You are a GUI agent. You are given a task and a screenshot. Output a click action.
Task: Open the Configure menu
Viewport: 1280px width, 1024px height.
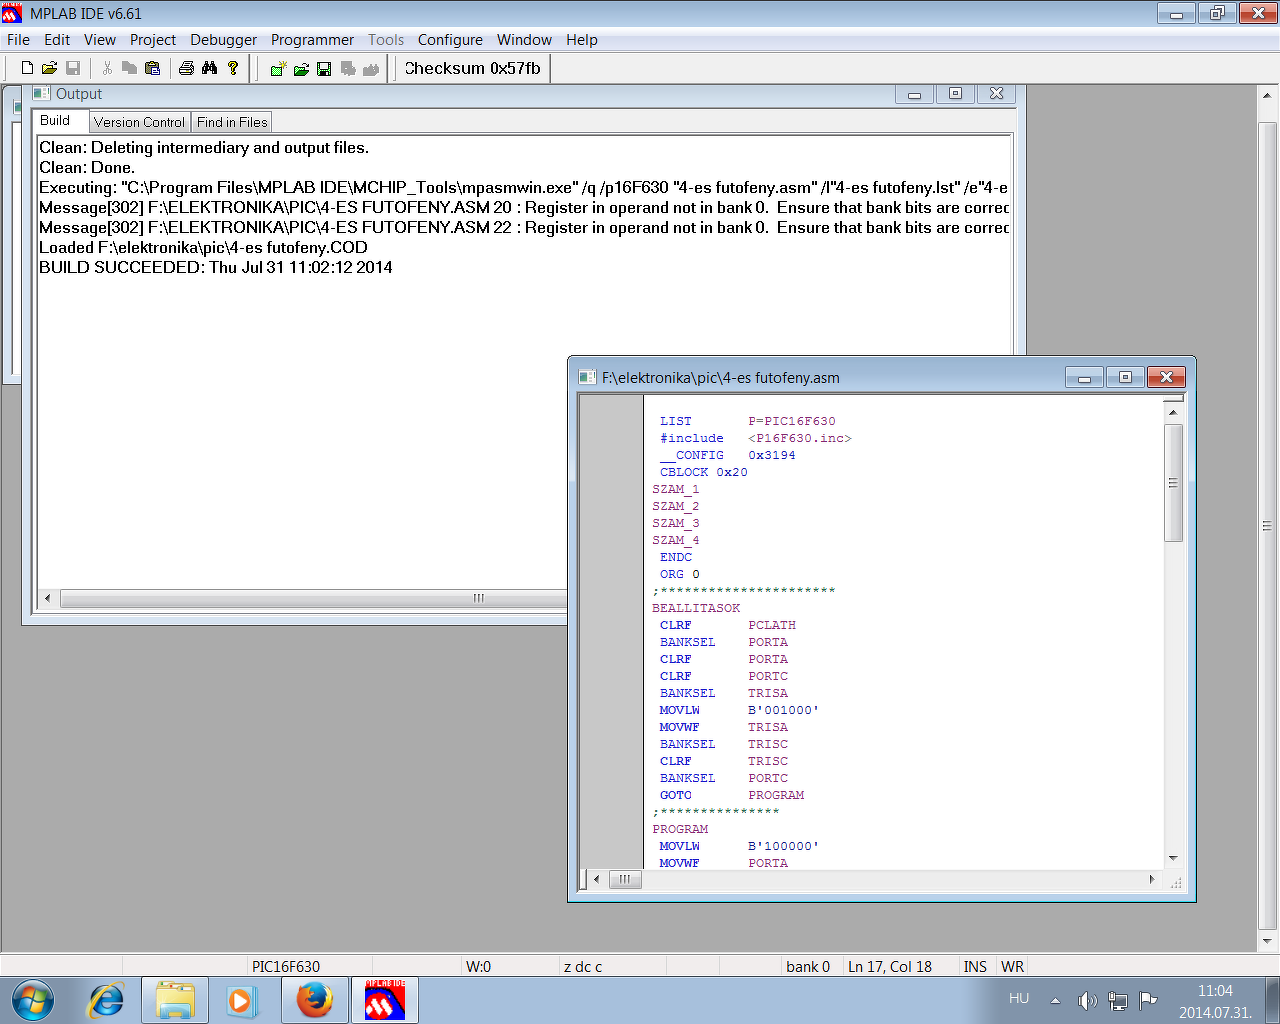click(x=450, y=40)
